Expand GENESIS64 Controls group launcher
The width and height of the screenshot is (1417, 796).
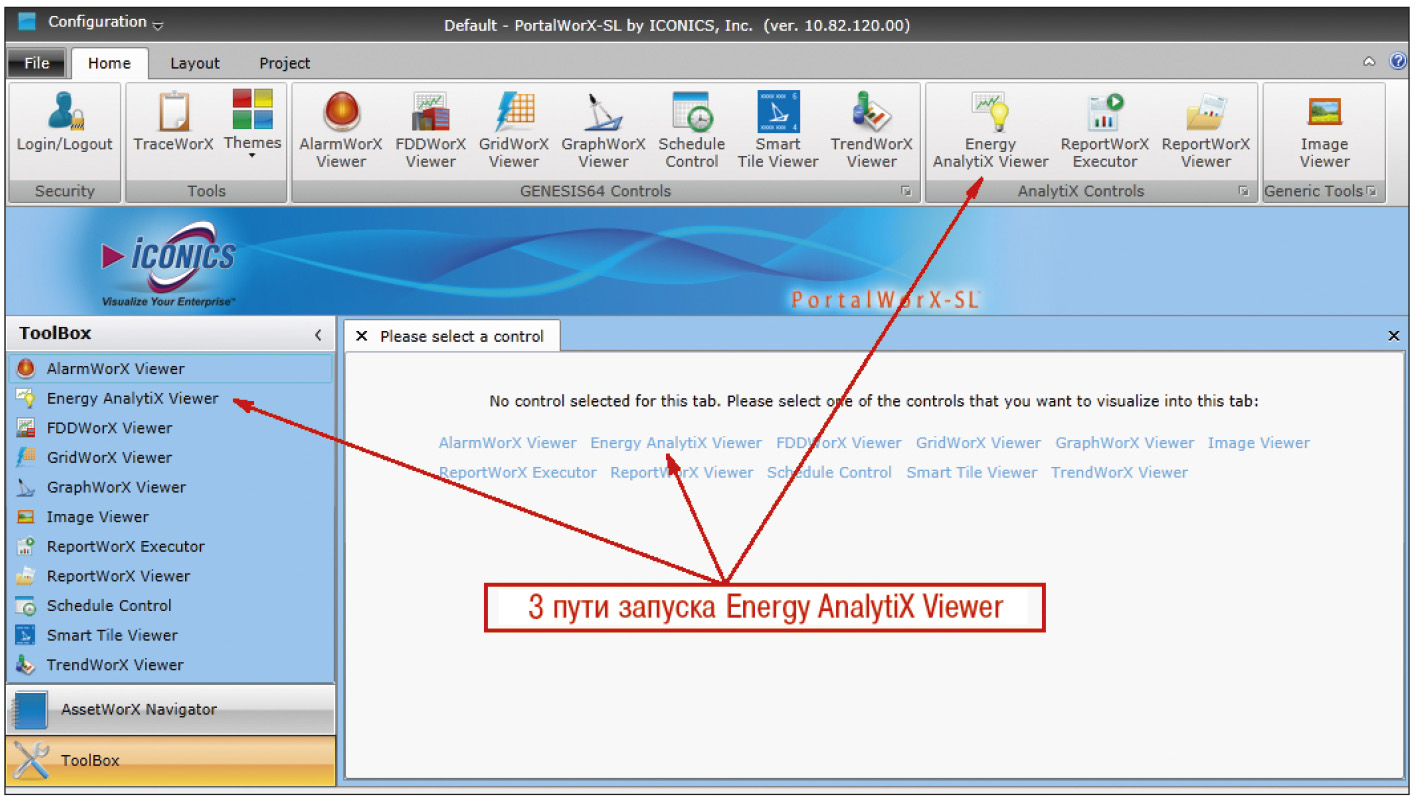tap(906, 191)
